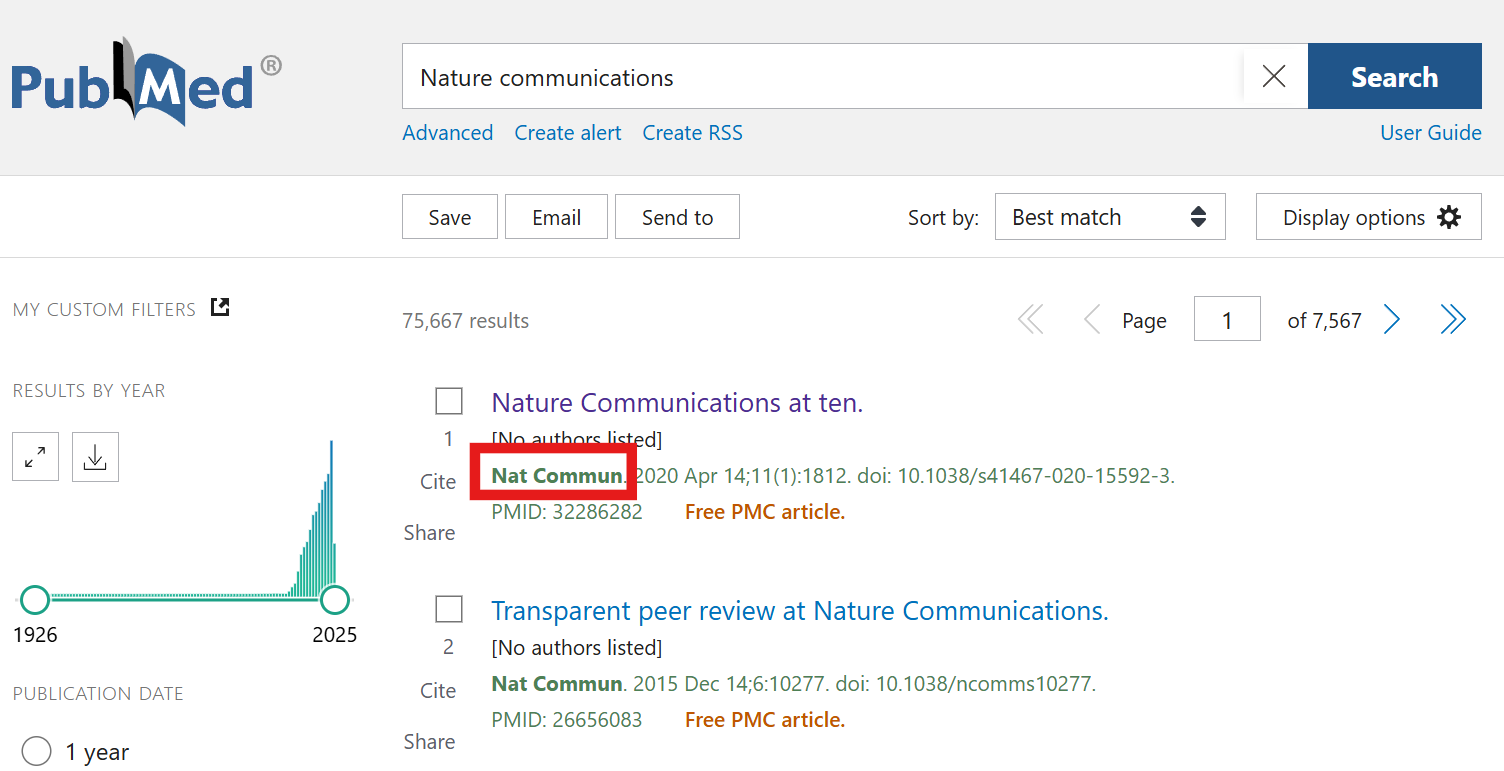Click Share for result 1
This screenshot has height=771, width=1504.
pos(429,533)
